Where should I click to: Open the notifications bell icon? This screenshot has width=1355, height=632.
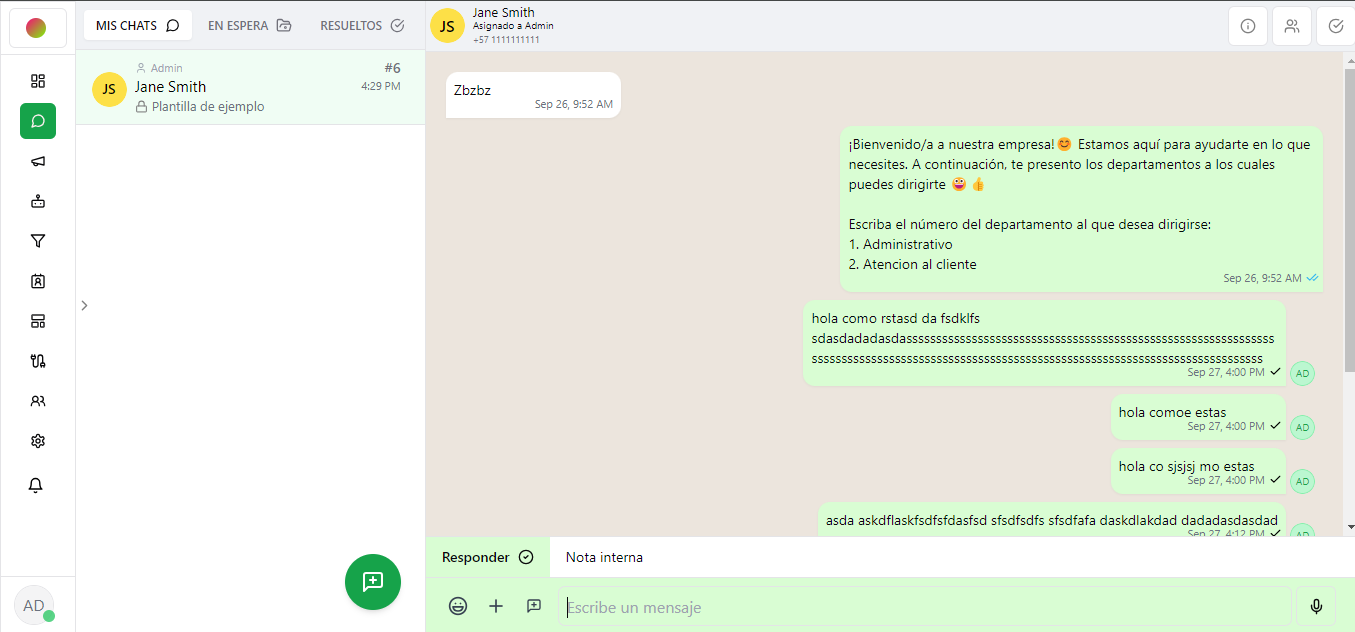coord(36,486)
